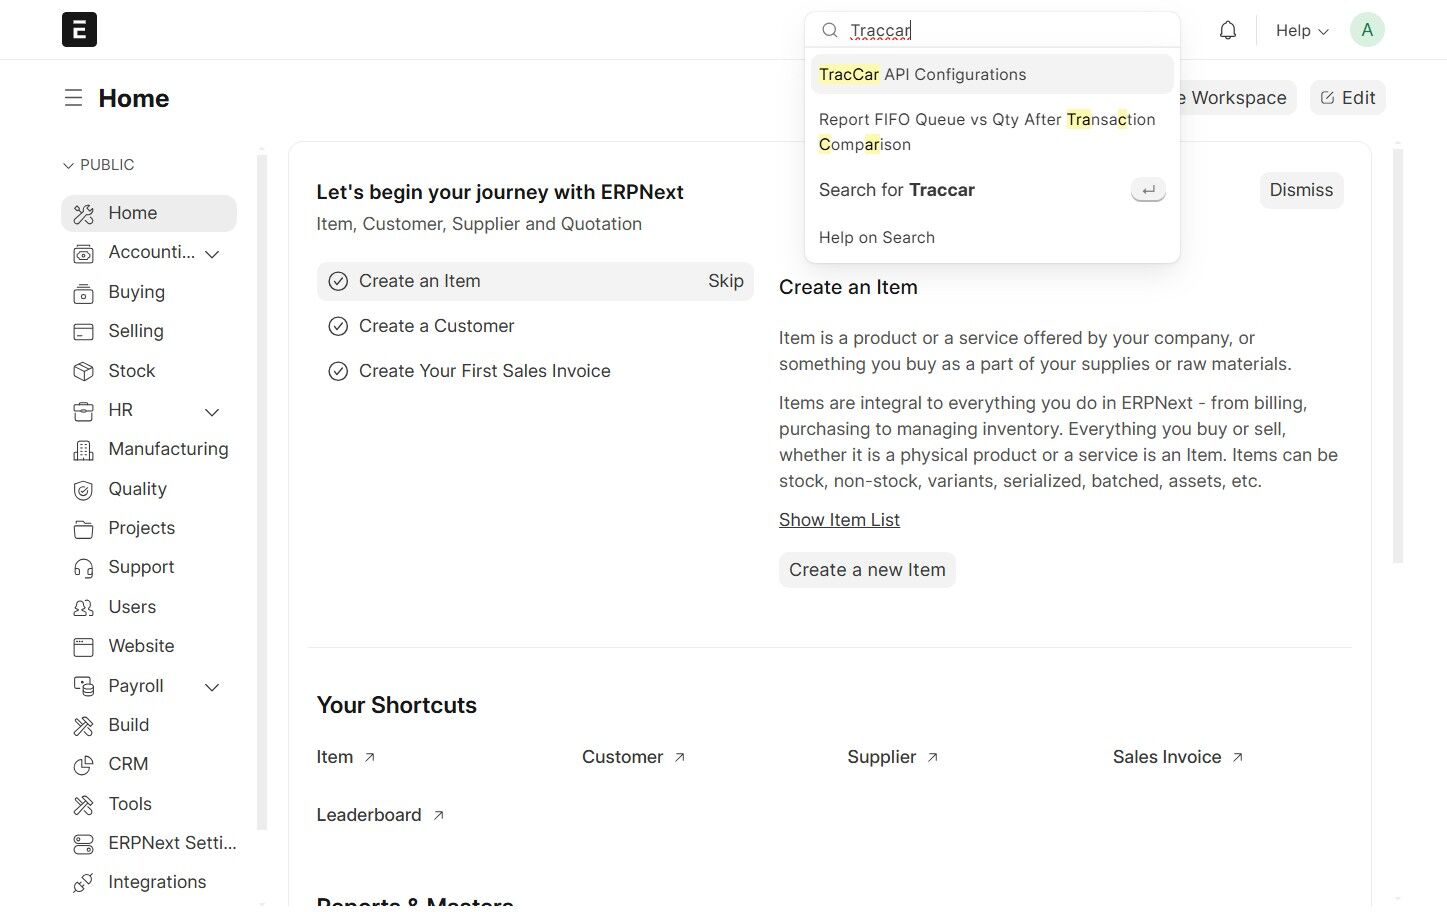Open the Manufacturing workspace icon
The width and height of the screenshot is (1447, 912).
(x=83, y=450)
